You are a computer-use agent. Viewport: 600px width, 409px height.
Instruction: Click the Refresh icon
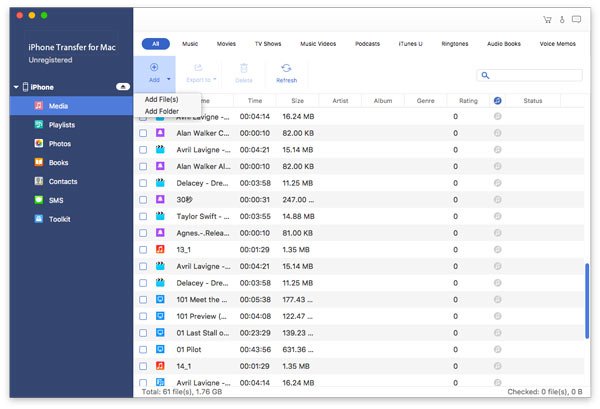click(x=286, y=68)
